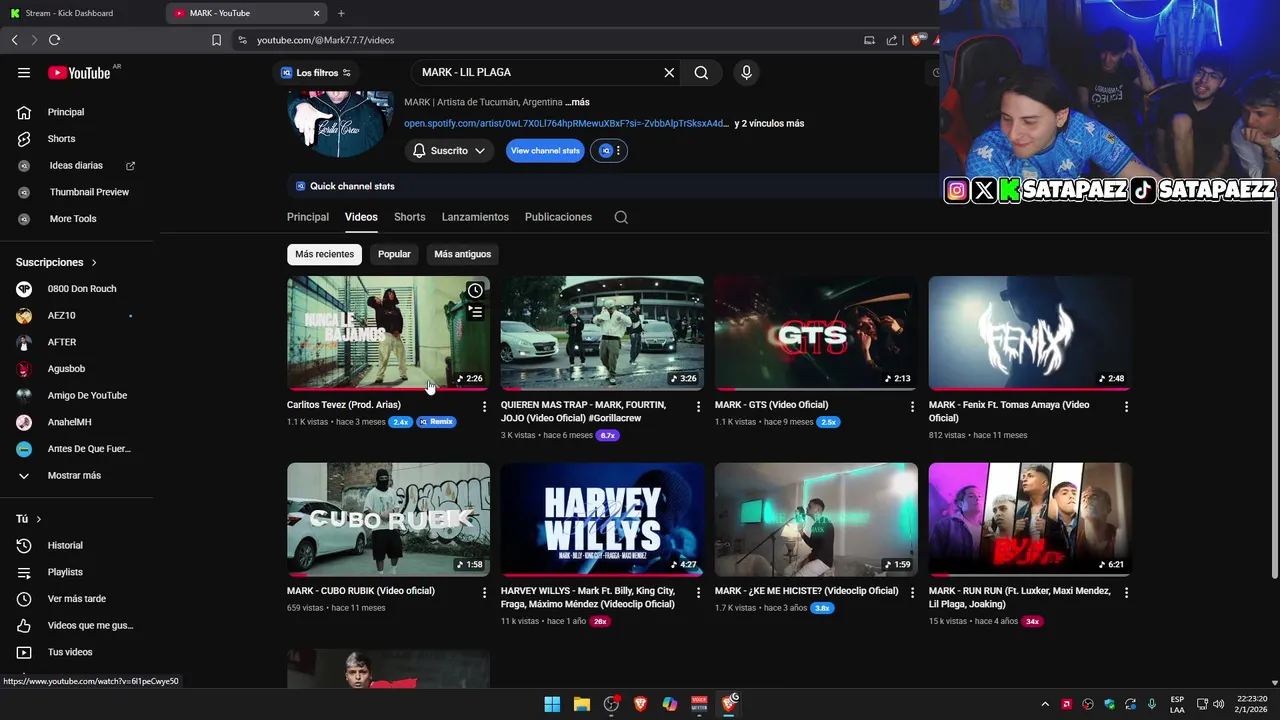Search within the channel magnifier icon

pos(621,217)
